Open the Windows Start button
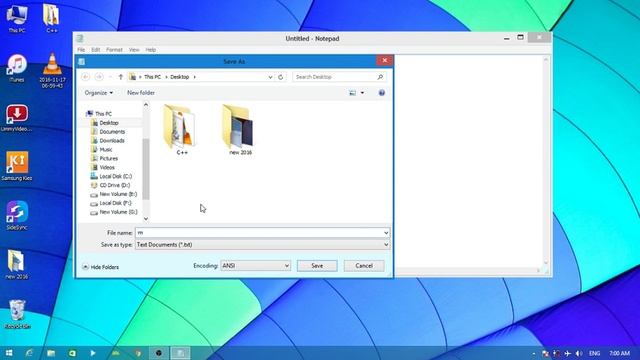 tap(9, 353)
